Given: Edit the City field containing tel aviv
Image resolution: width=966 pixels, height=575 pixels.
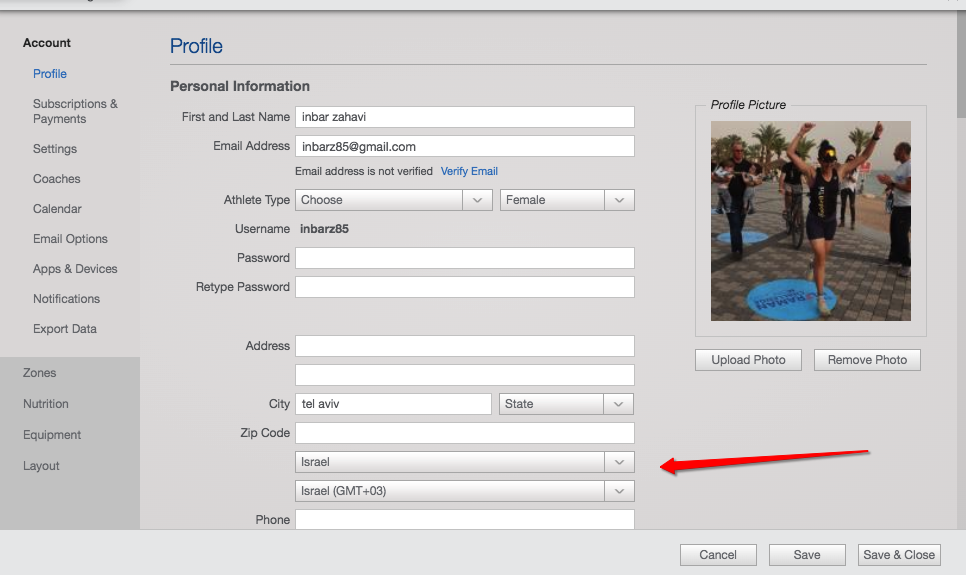Looking at the screenshot, I should (x=393, y=404).
